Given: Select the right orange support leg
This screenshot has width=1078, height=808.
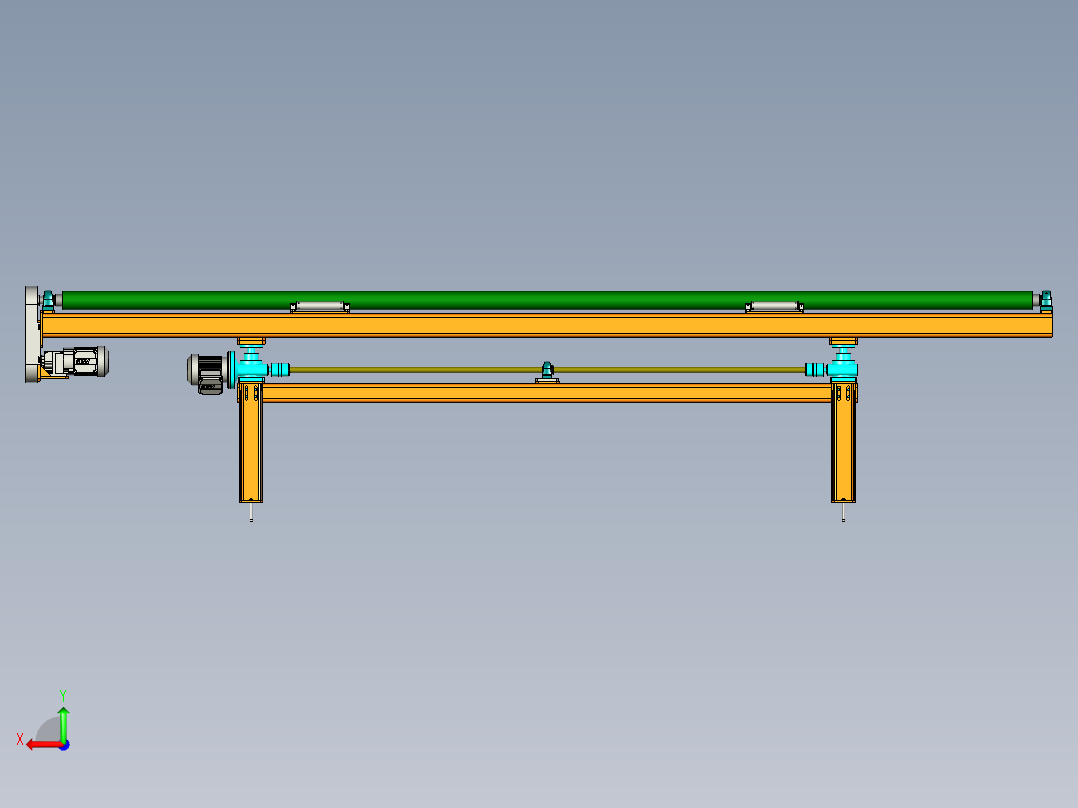Looking at the screenshot, I should coord(844,444).
